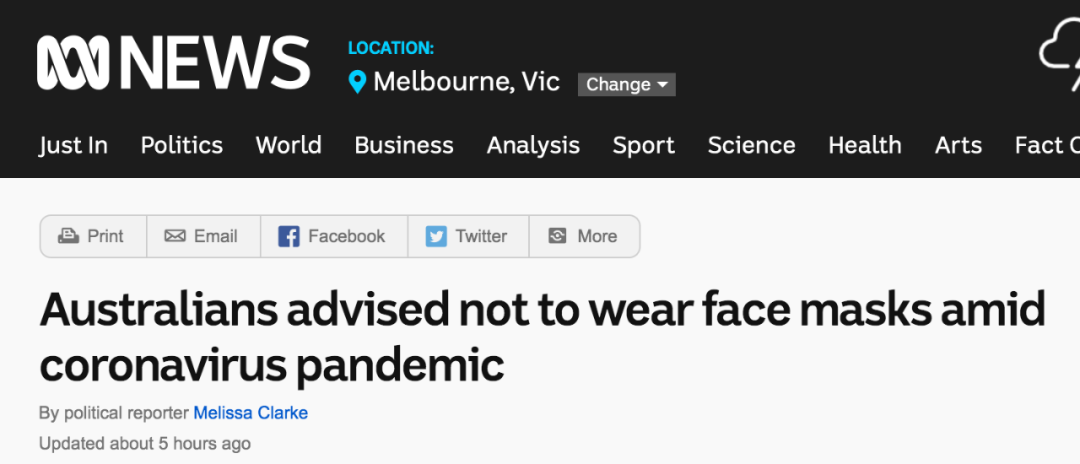
Task: Select World in the navigation bar
Action: [x=289, y=145]
